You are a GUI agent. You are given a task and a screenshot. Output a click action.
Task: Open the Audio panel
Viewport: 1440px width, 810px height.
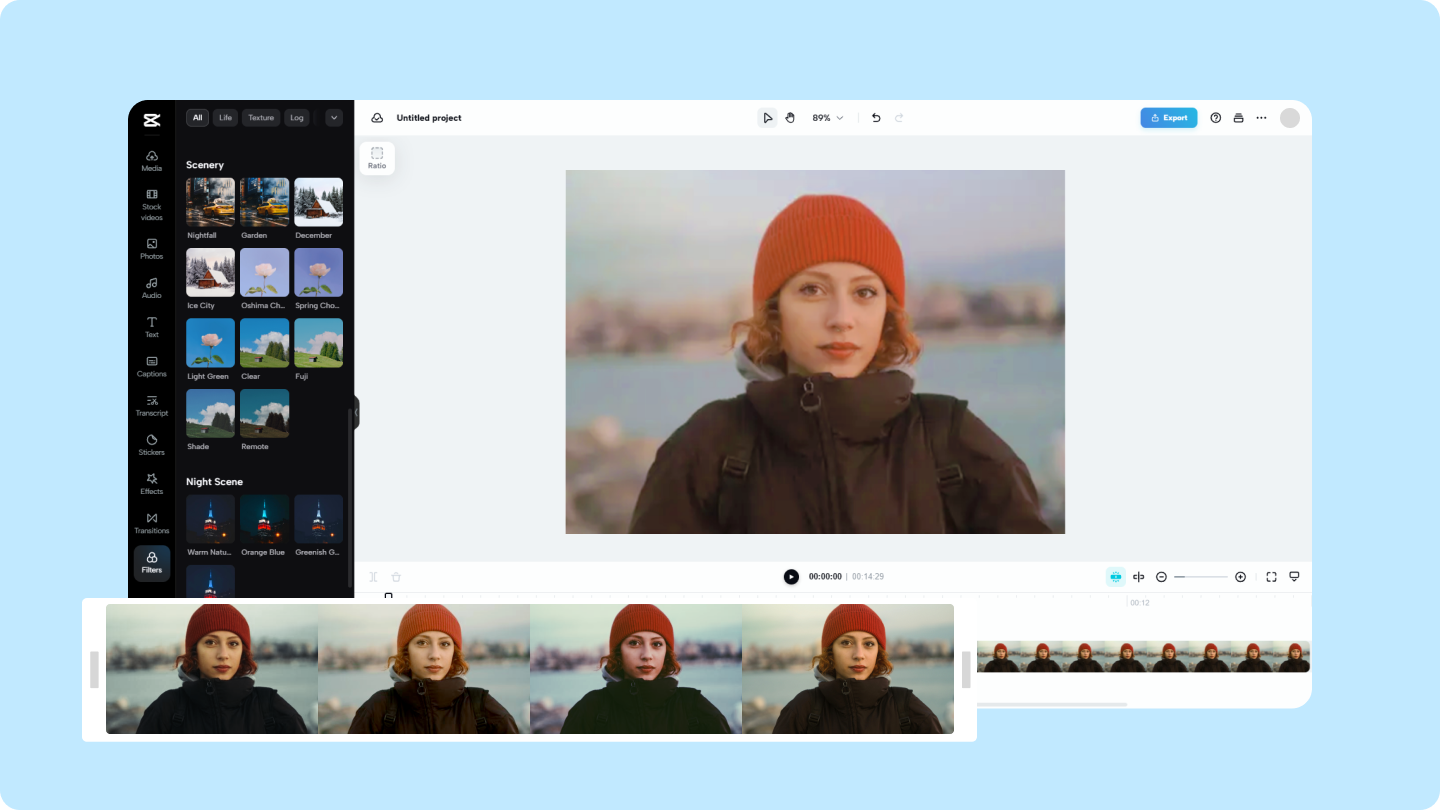pos(152,288)
